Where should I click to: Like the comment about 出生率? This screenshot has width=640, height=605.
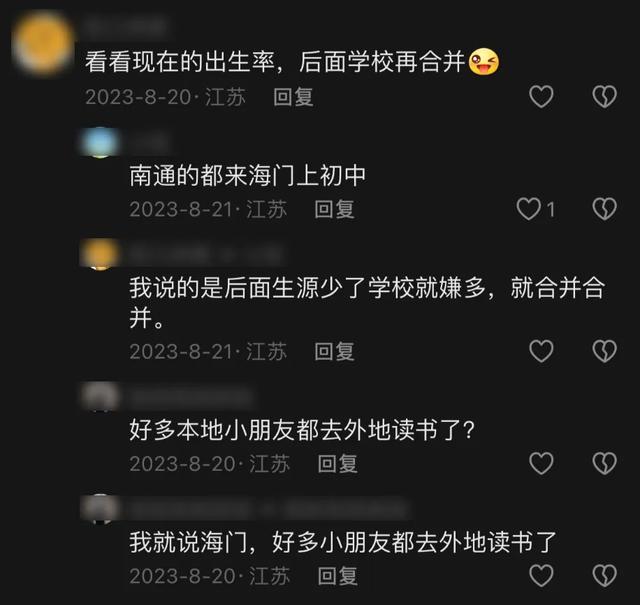tap(541, 96)
